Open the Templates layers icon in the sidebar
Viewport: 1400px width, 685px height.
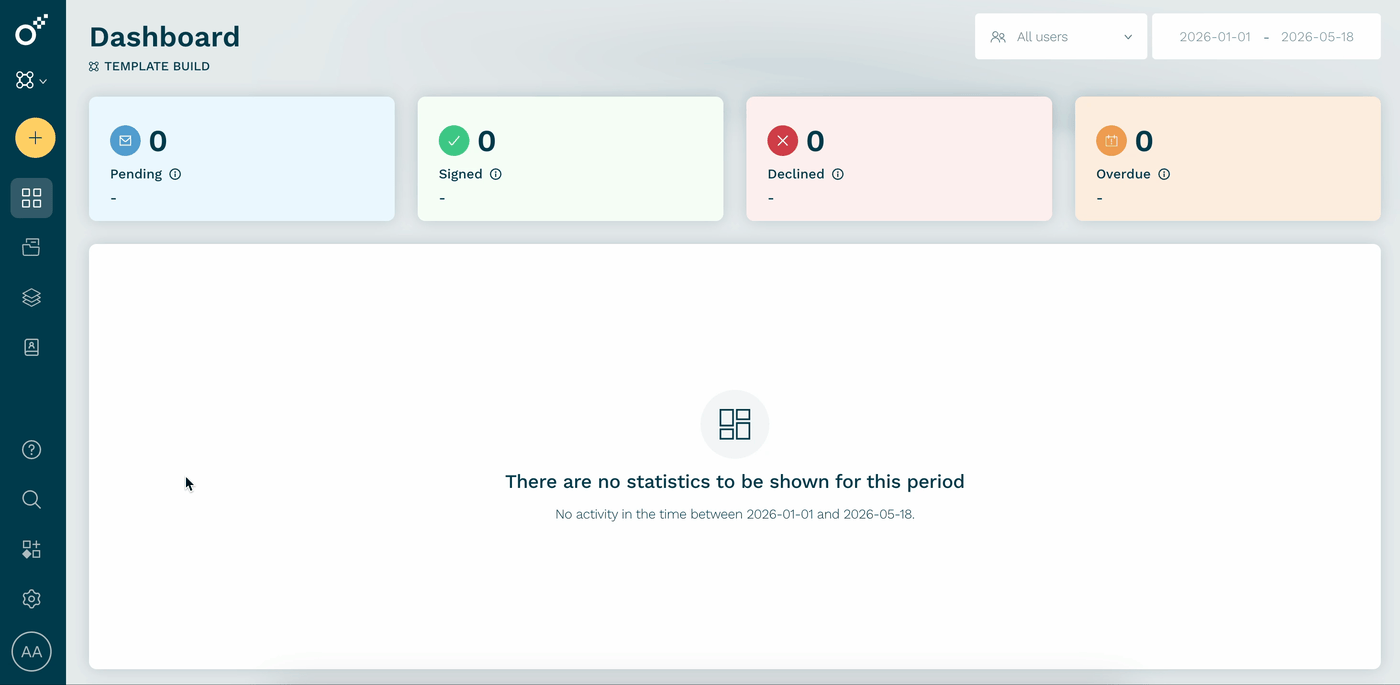tap(32, 297)
